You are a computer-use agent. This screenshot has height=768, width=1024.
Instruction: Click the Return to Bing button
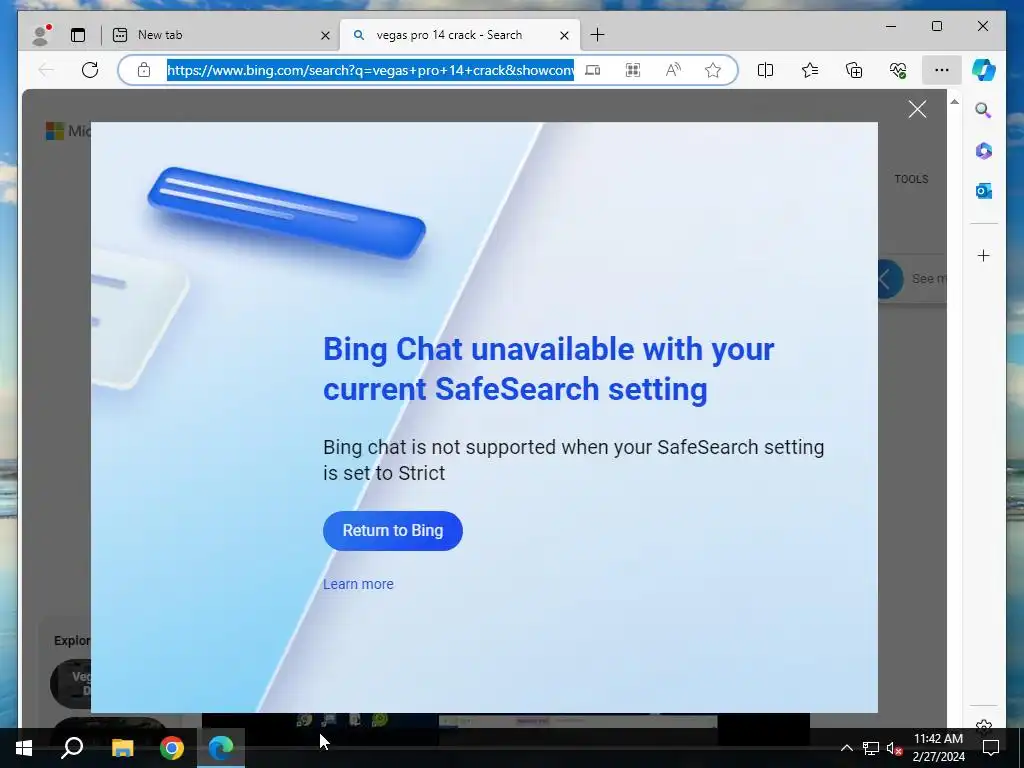[392, 530]
